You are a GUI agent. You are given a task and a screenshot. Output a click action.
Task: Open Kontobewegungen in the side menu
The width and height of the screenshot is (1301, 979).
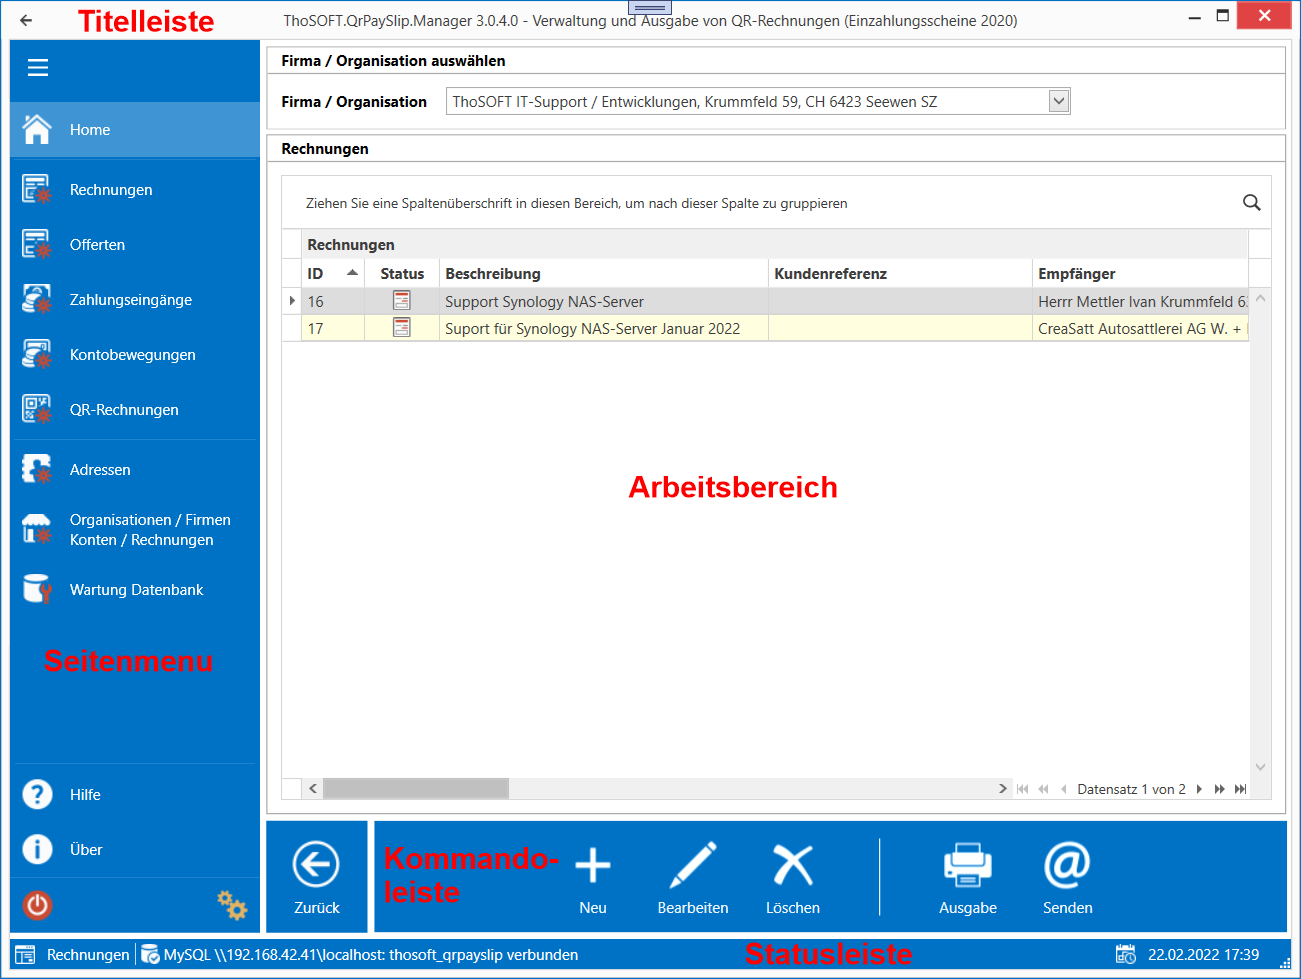(135, 355)
